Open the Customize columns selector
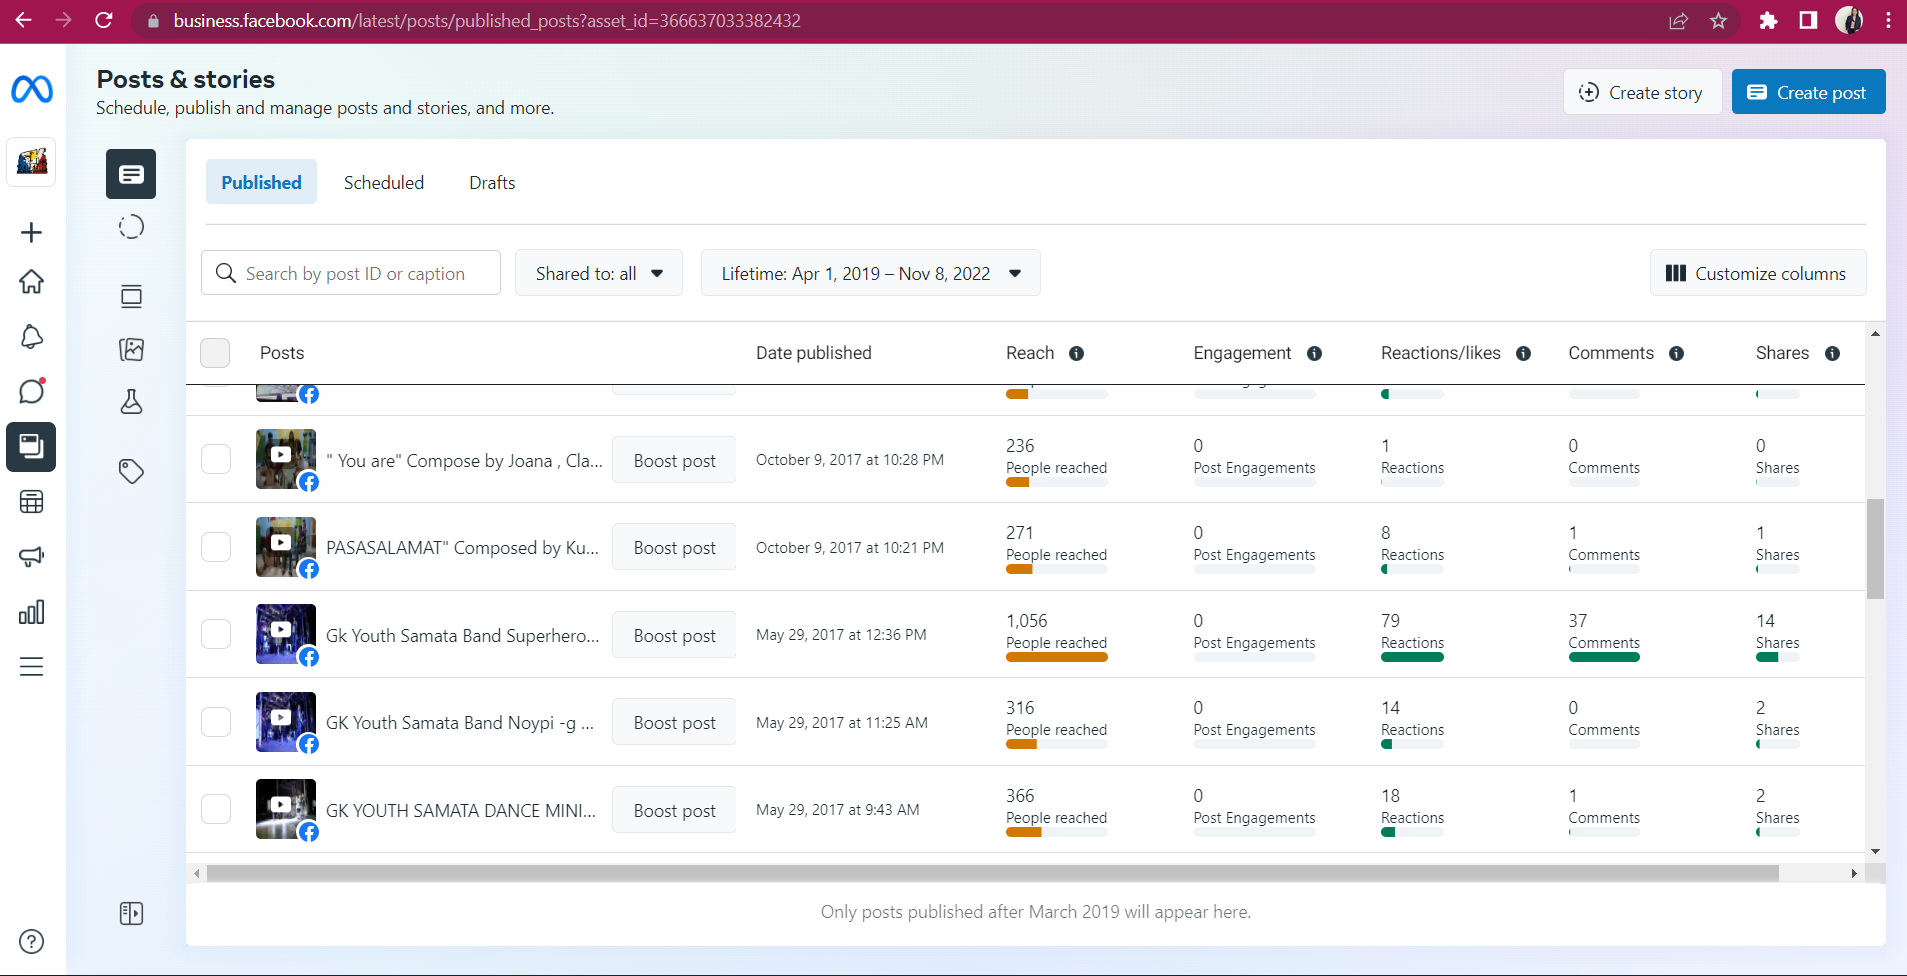This screenshot has width=1907, height=976. [1757, 273]
